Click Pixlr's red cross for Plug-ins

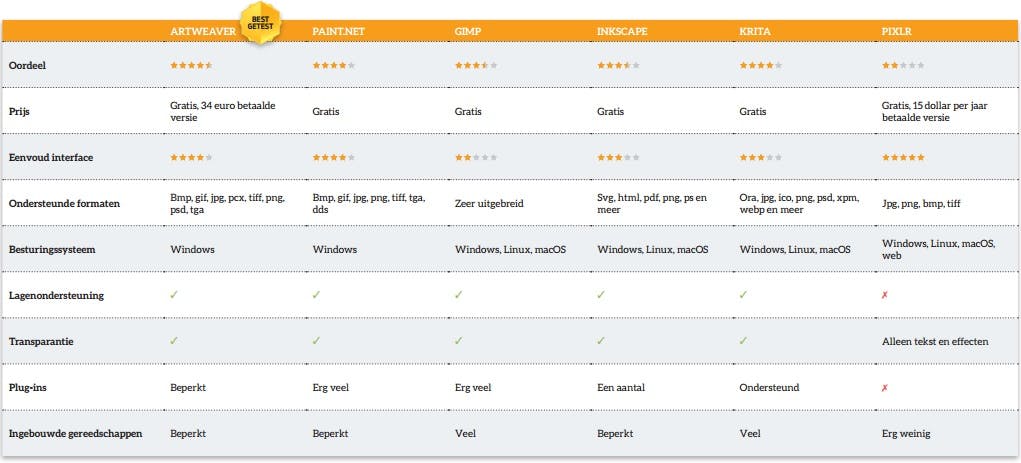click(885, 387)
